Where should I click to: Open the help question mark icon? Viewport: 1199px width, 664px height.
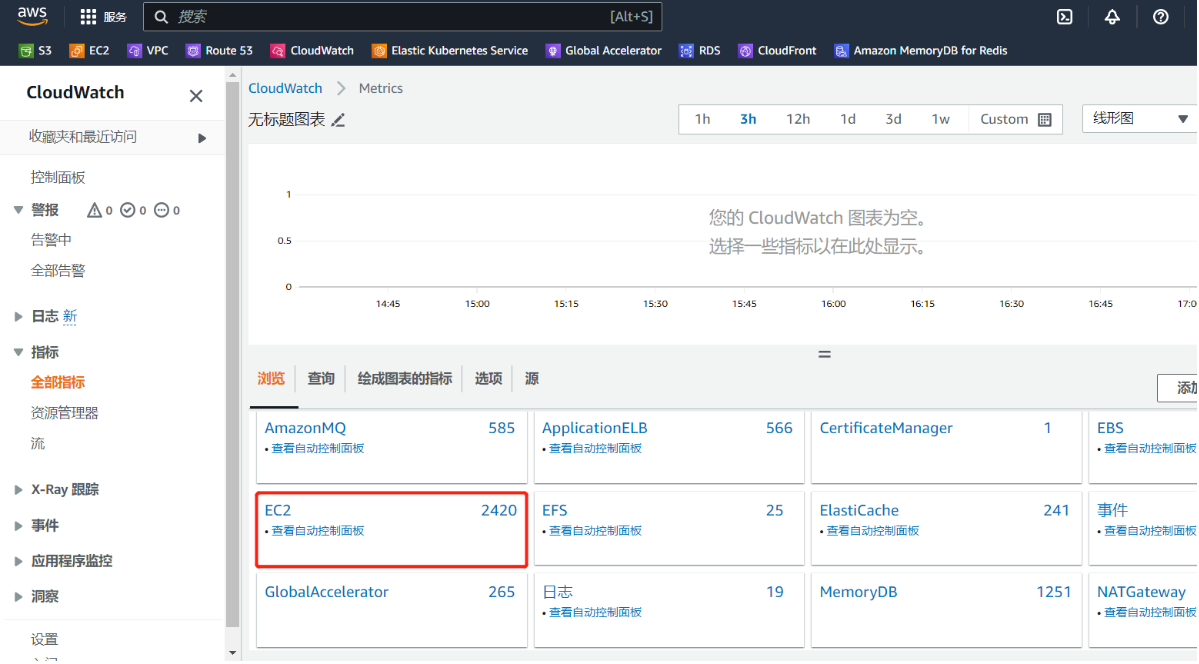1160,17
